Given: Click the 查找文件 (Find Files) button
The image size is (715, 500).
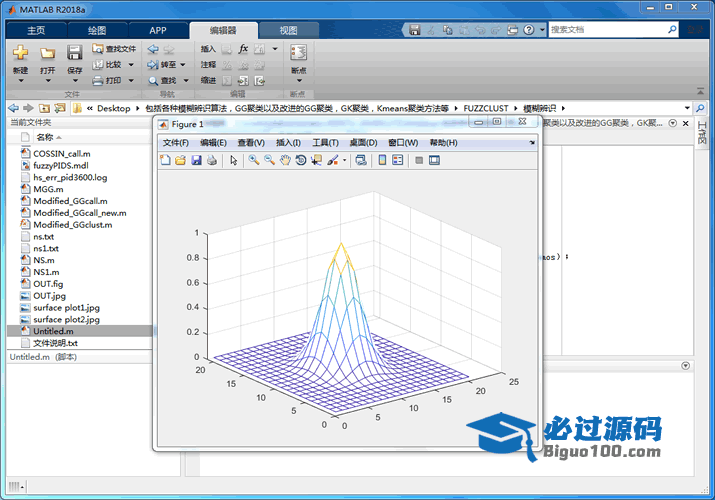Looking at the screenshot, I should click(114, 48).
